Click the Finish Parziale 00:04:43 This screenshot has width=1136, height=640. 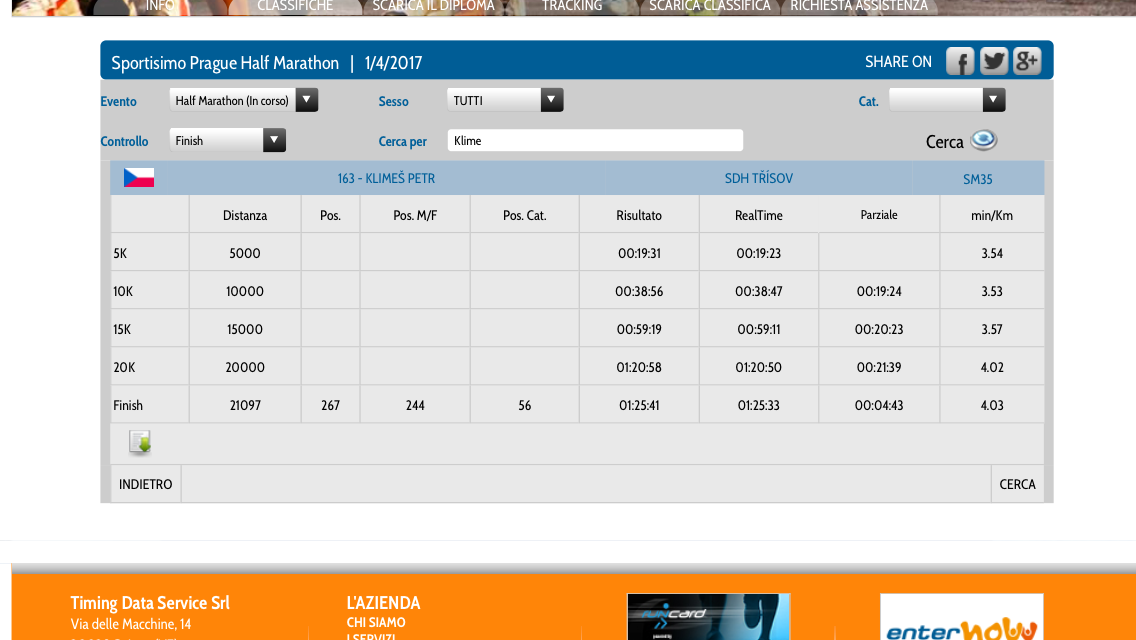coord(879,405)
